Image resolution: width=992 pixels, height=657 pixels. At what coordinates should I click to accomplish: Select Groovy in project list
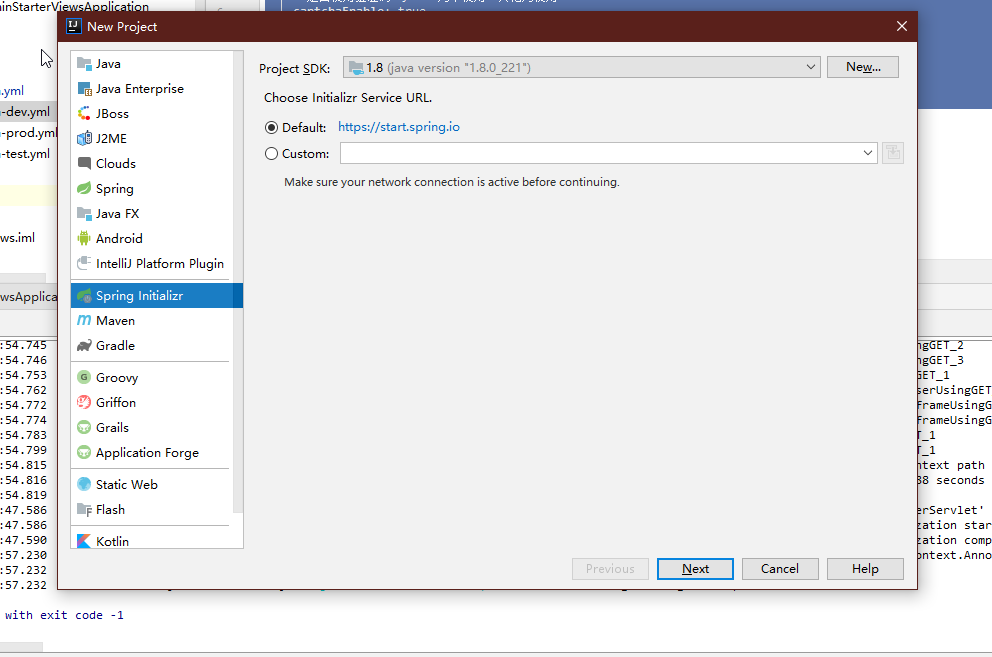152,377
